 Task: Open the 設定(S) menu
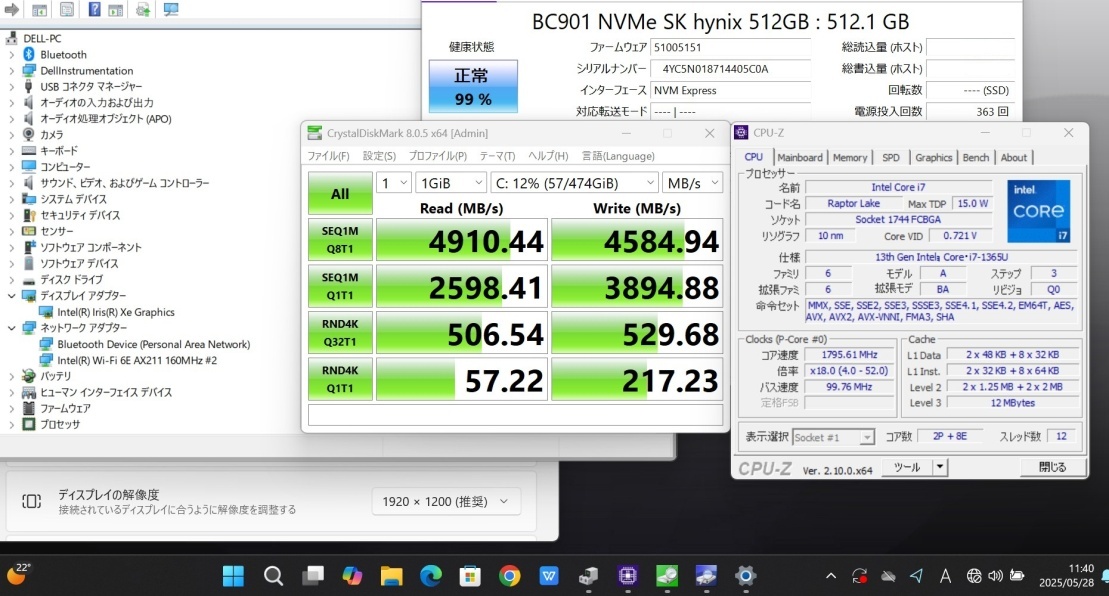click(379, 156)
